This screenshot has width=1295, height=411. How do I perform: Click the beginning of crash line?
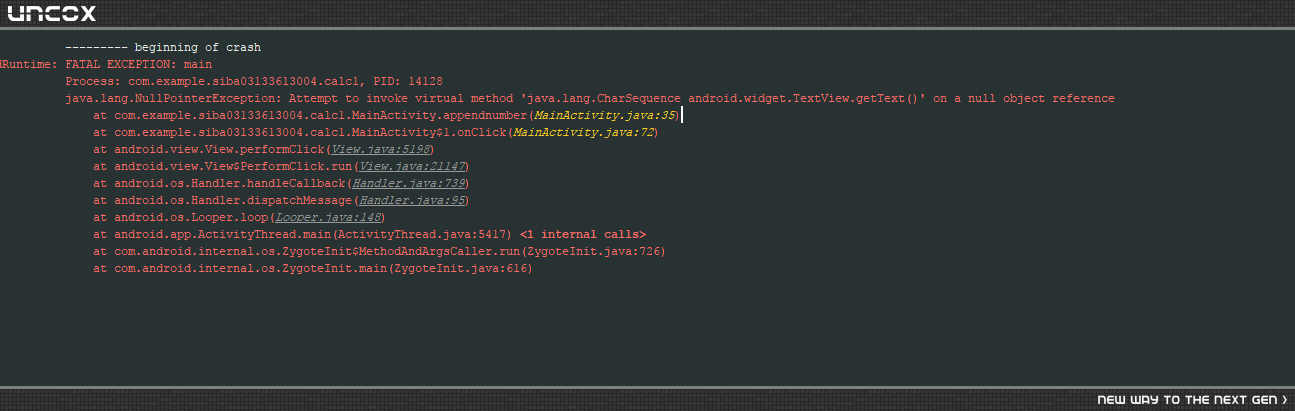click(x=163, y=48)
